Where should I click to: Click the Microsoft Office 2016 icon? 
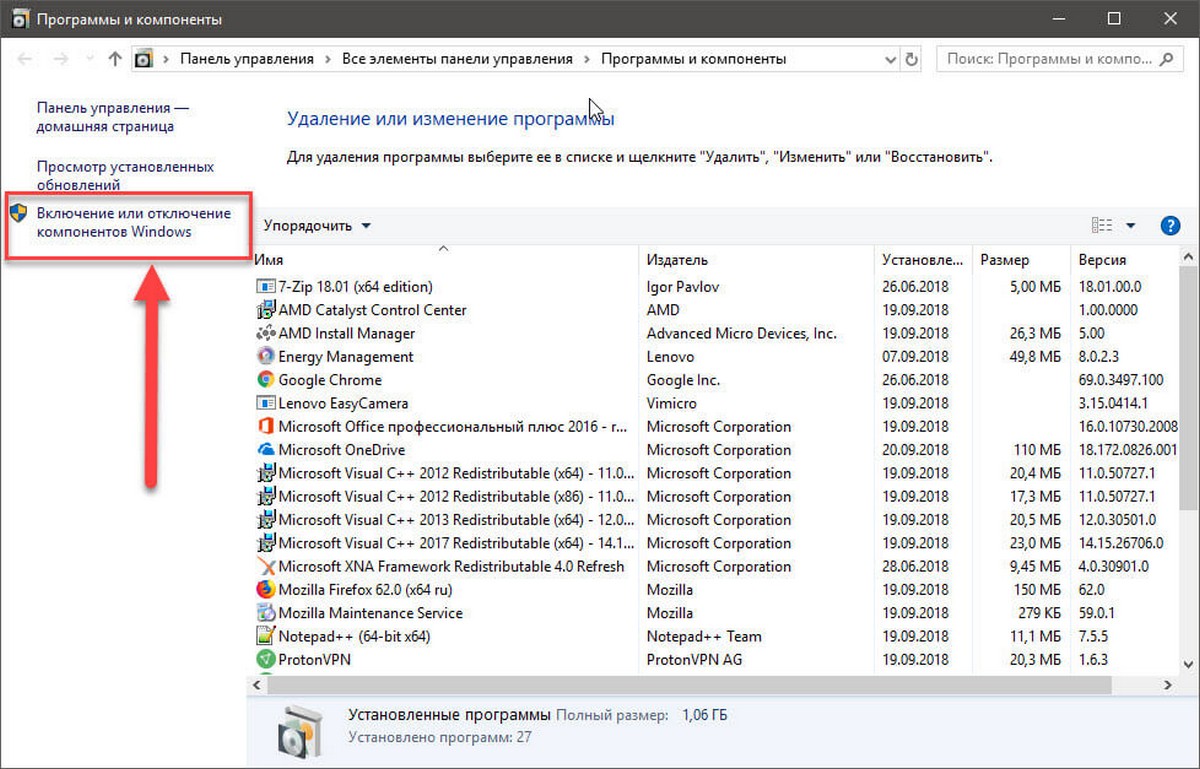tap(265, 426)
